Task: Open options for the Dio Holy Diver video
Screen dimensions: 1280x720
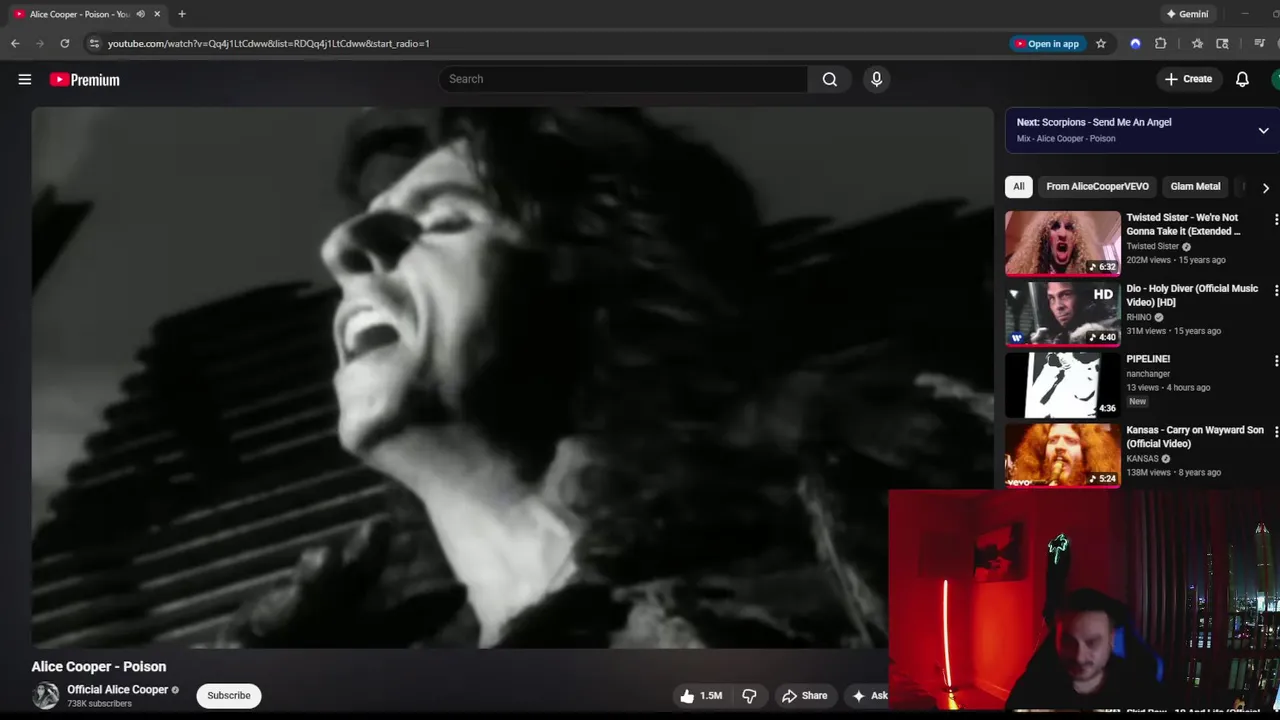Action: click(1275, 290)
